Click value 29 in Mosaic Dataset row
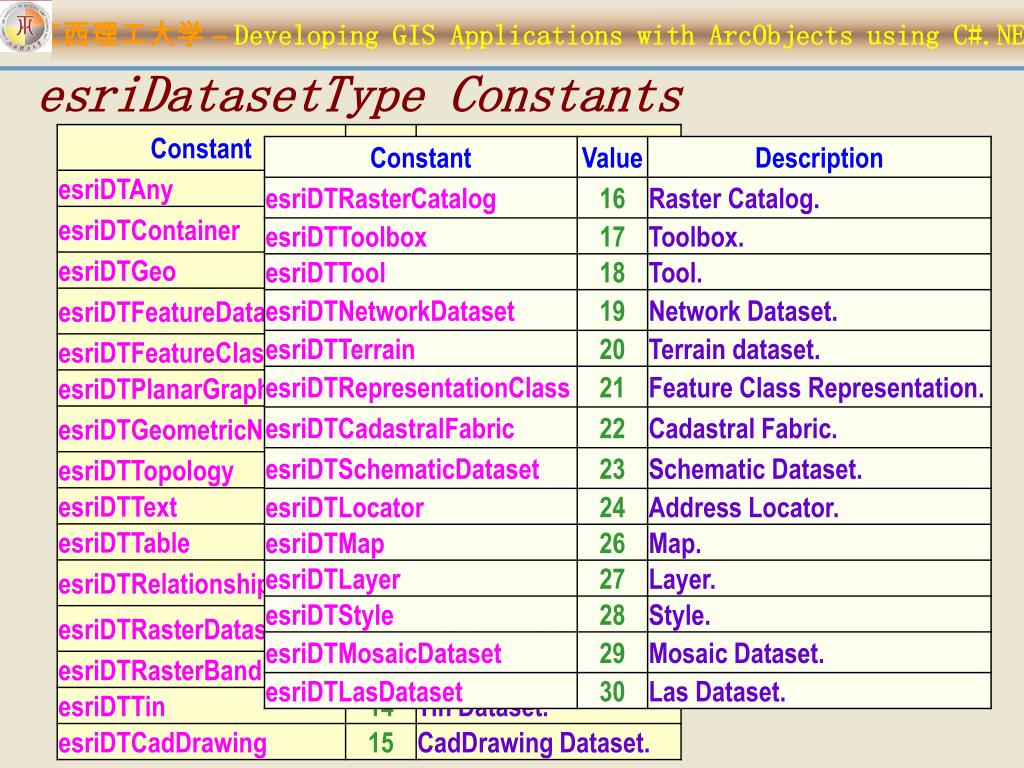This screenshot has height=768, width=1024. (612, 654)
